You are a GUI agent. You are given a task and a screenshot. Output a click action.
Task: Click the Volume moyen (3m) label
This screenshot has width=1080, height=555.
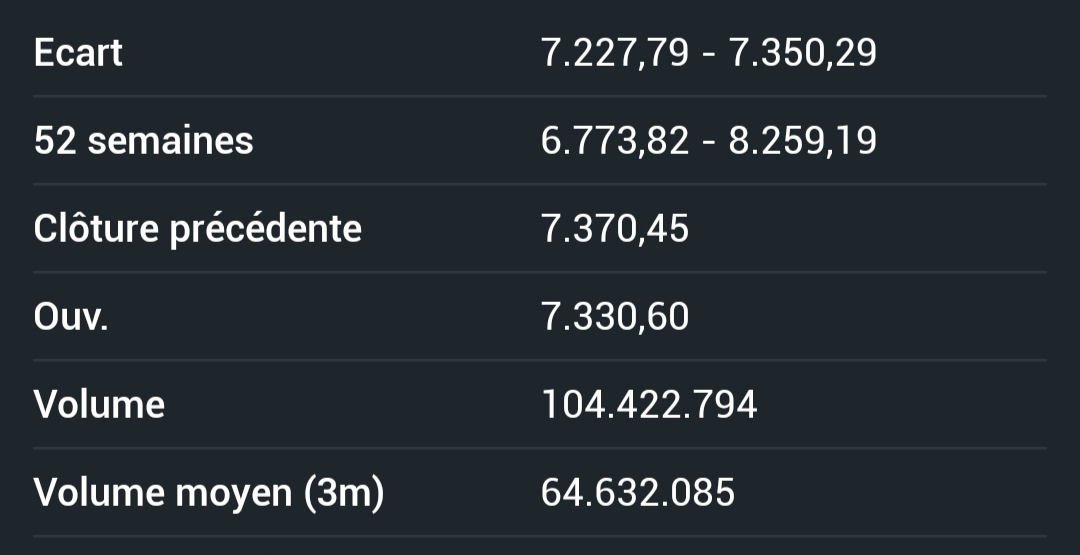coord(208,493)
